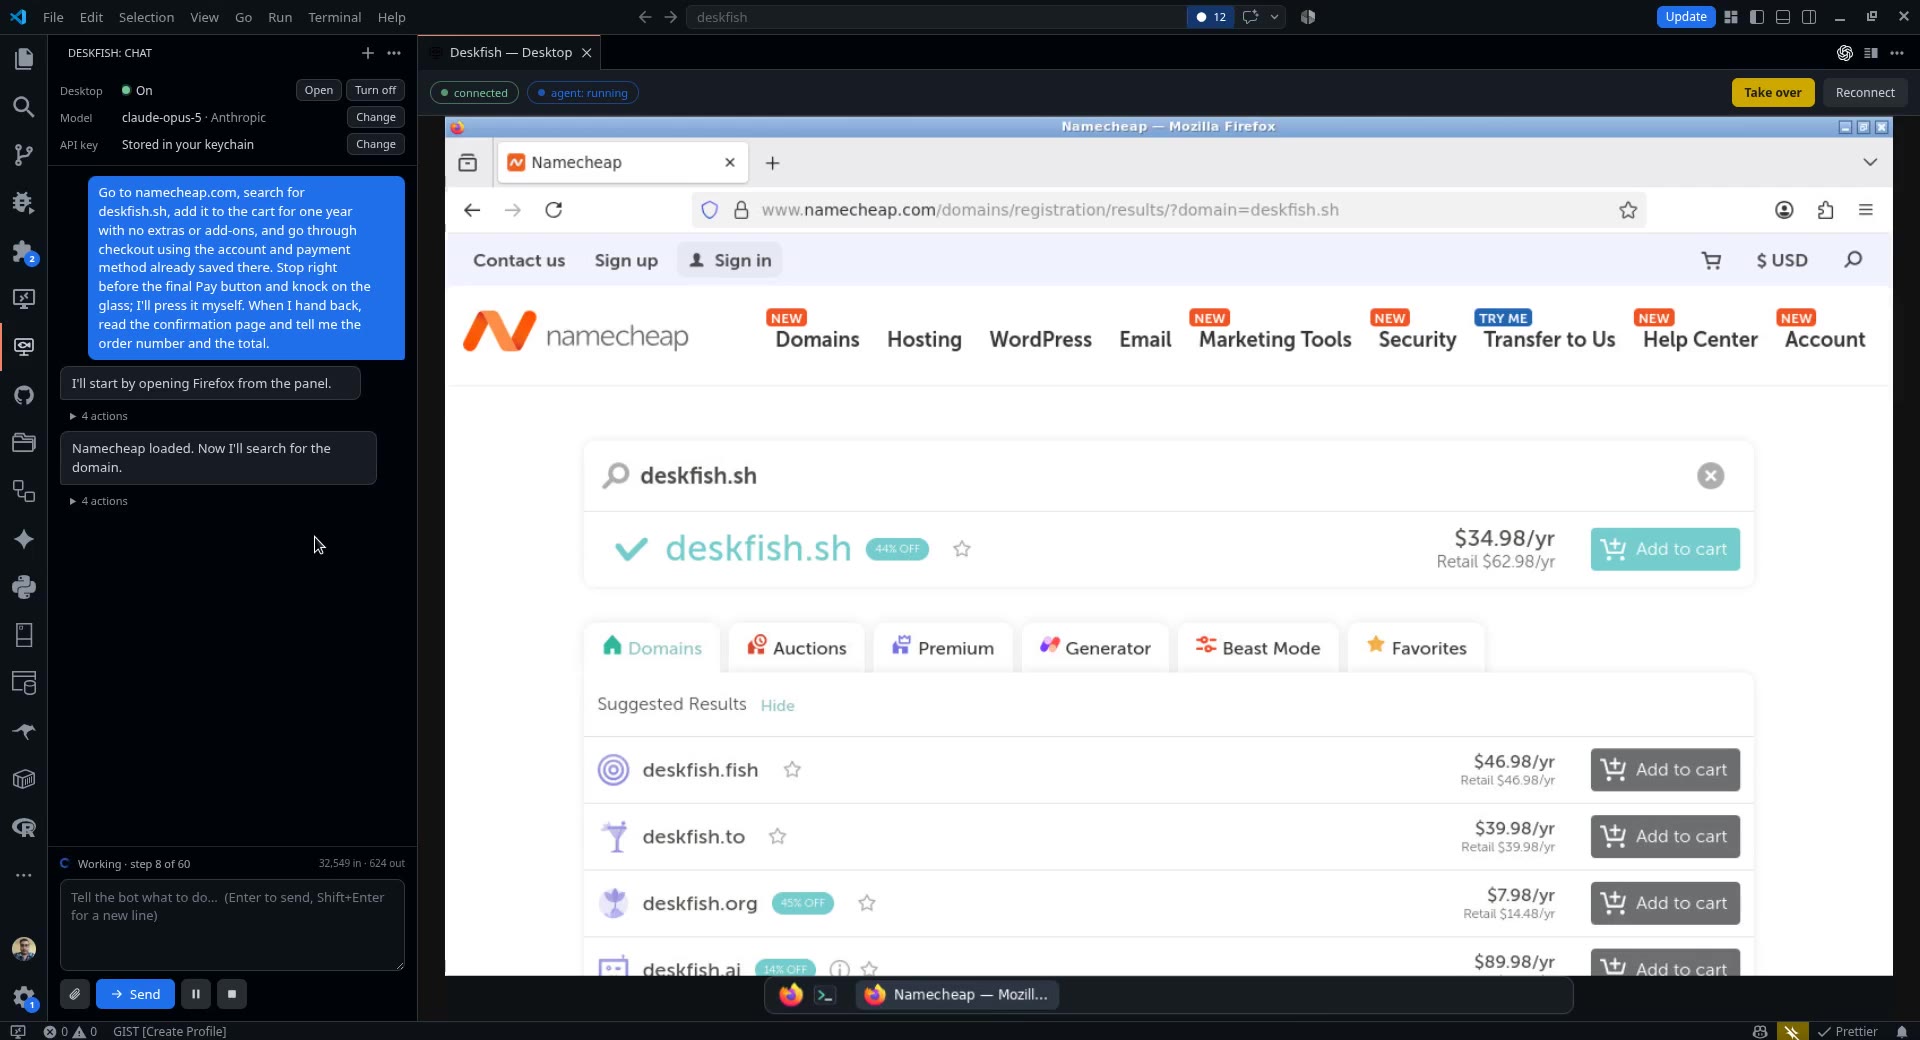
Task: Open the $ USD currency selector
Action: (x=1782, y=260)
